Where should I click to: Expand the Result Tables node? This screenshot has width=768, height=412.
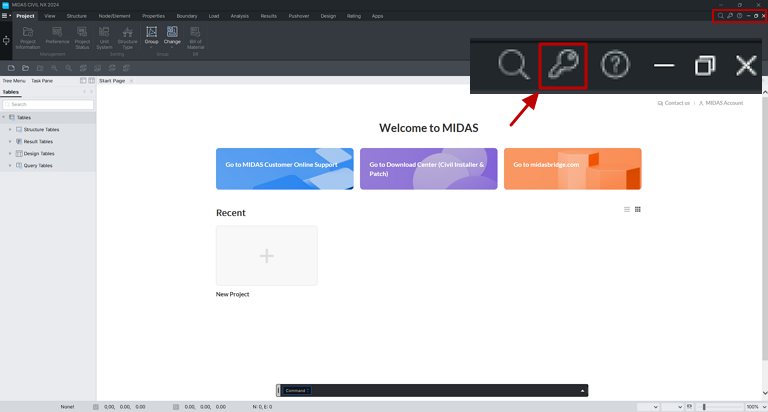pyautogui.click(x=10, y=142)
